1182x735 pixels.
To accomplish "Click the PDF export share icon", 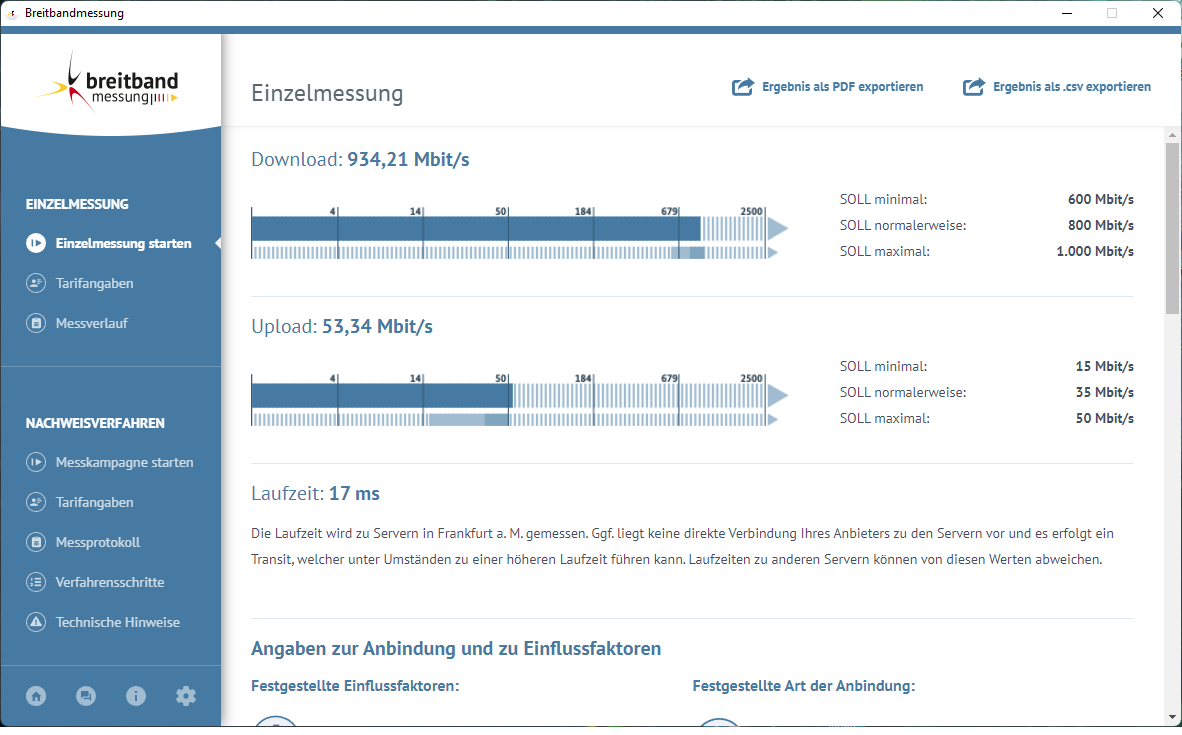I will point(742,87).
